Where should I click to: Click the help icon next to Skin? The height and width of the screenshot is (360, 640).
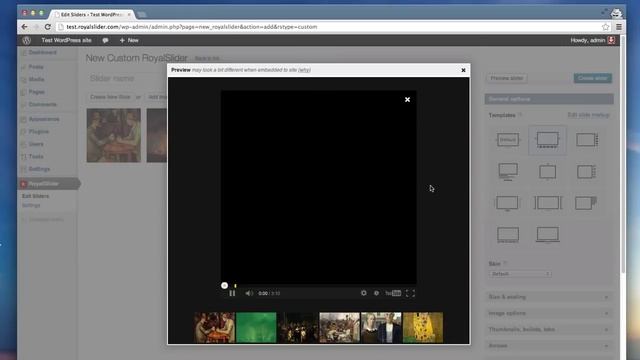coord(505,264)
